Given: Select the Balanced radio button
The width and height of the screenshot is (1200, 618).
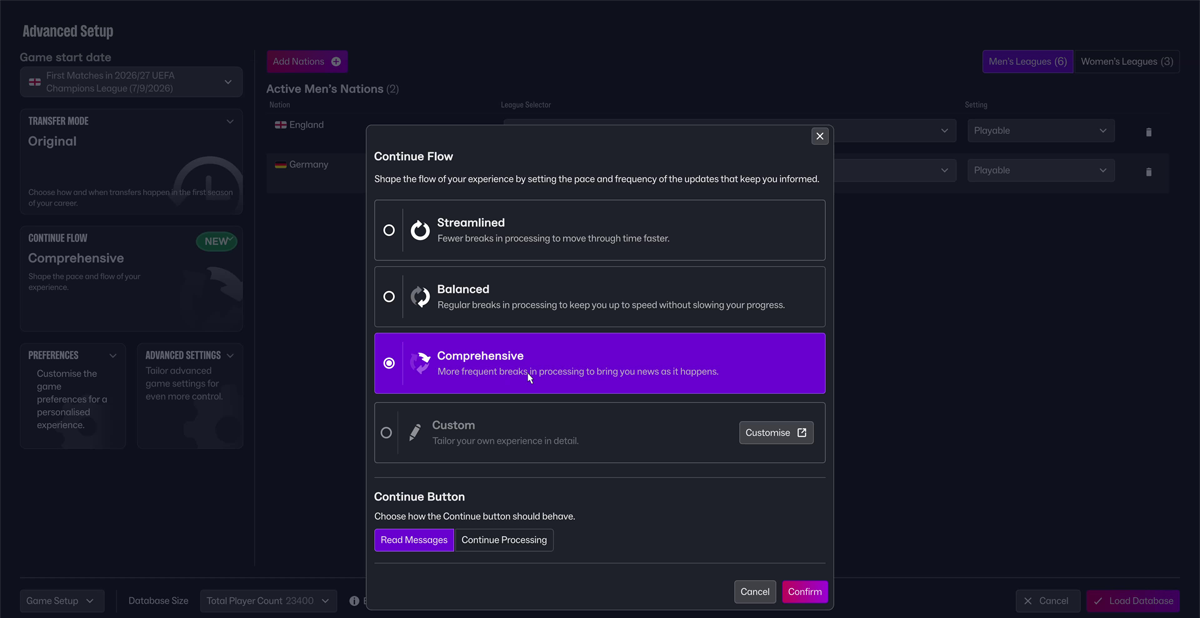Looking at the screenshot, I should [389, 296].
